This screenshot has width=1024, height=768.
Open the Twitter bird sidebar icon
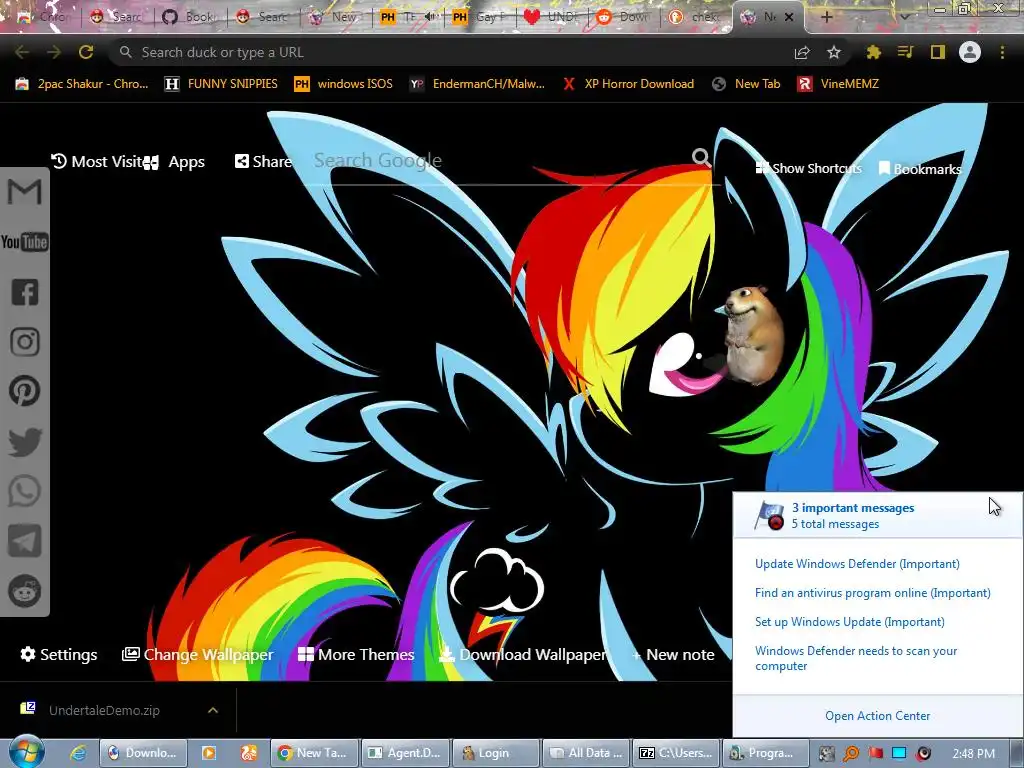pos(25,441)
